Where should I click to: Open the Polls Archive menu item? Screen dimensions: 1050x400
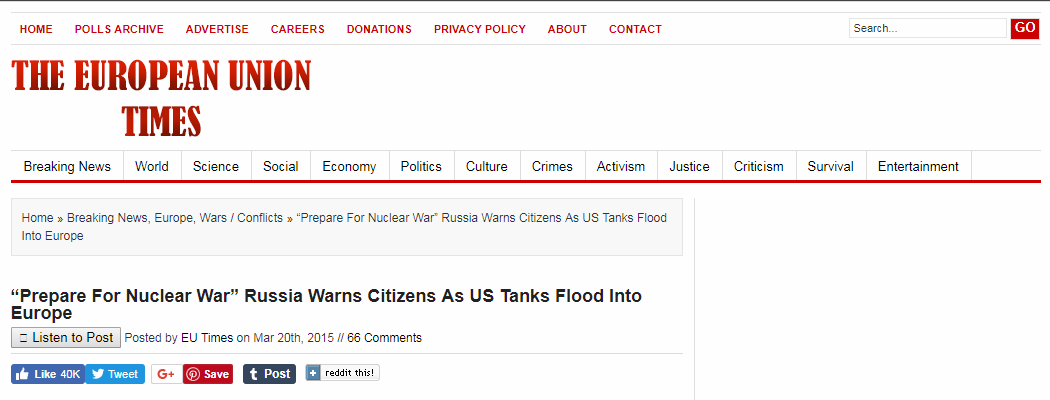point(119,29)
